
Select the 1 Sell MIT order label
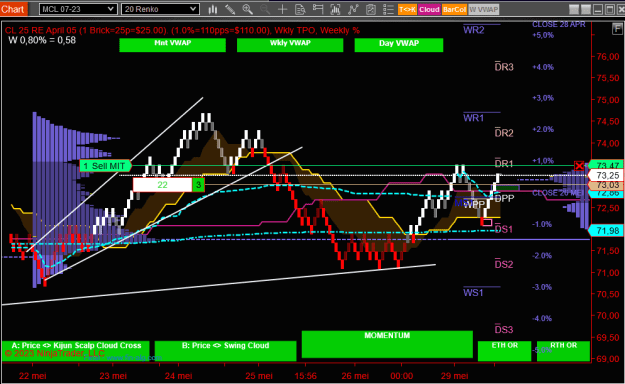[x=106, y=166]
